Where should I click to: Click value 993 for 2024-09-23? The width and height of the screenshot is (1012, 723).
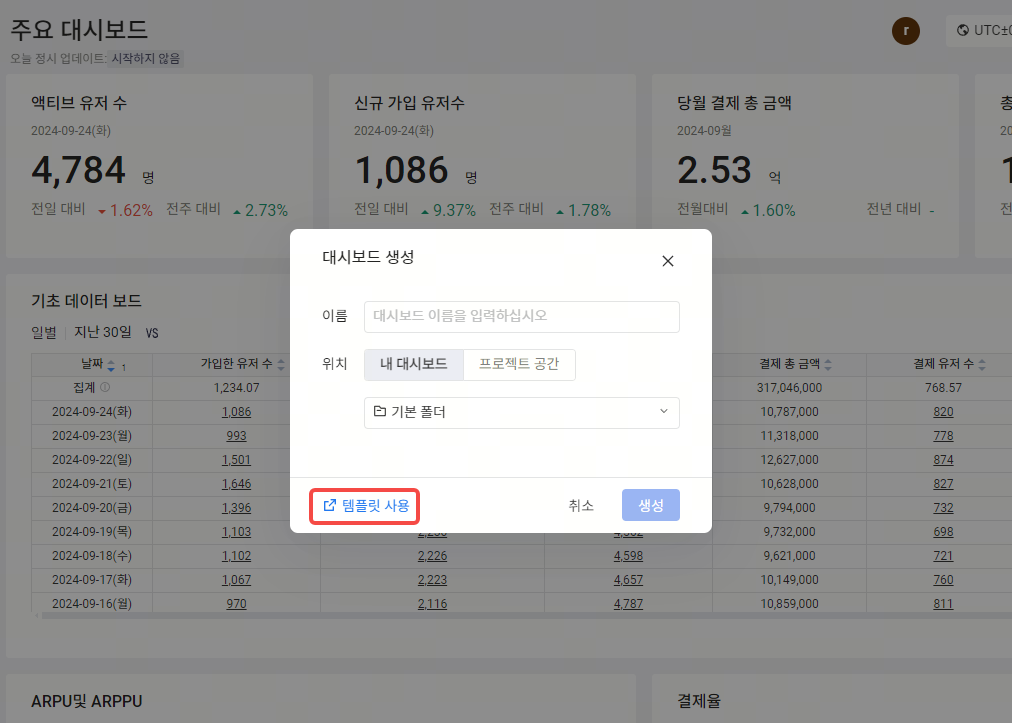[x=236, y=436]
